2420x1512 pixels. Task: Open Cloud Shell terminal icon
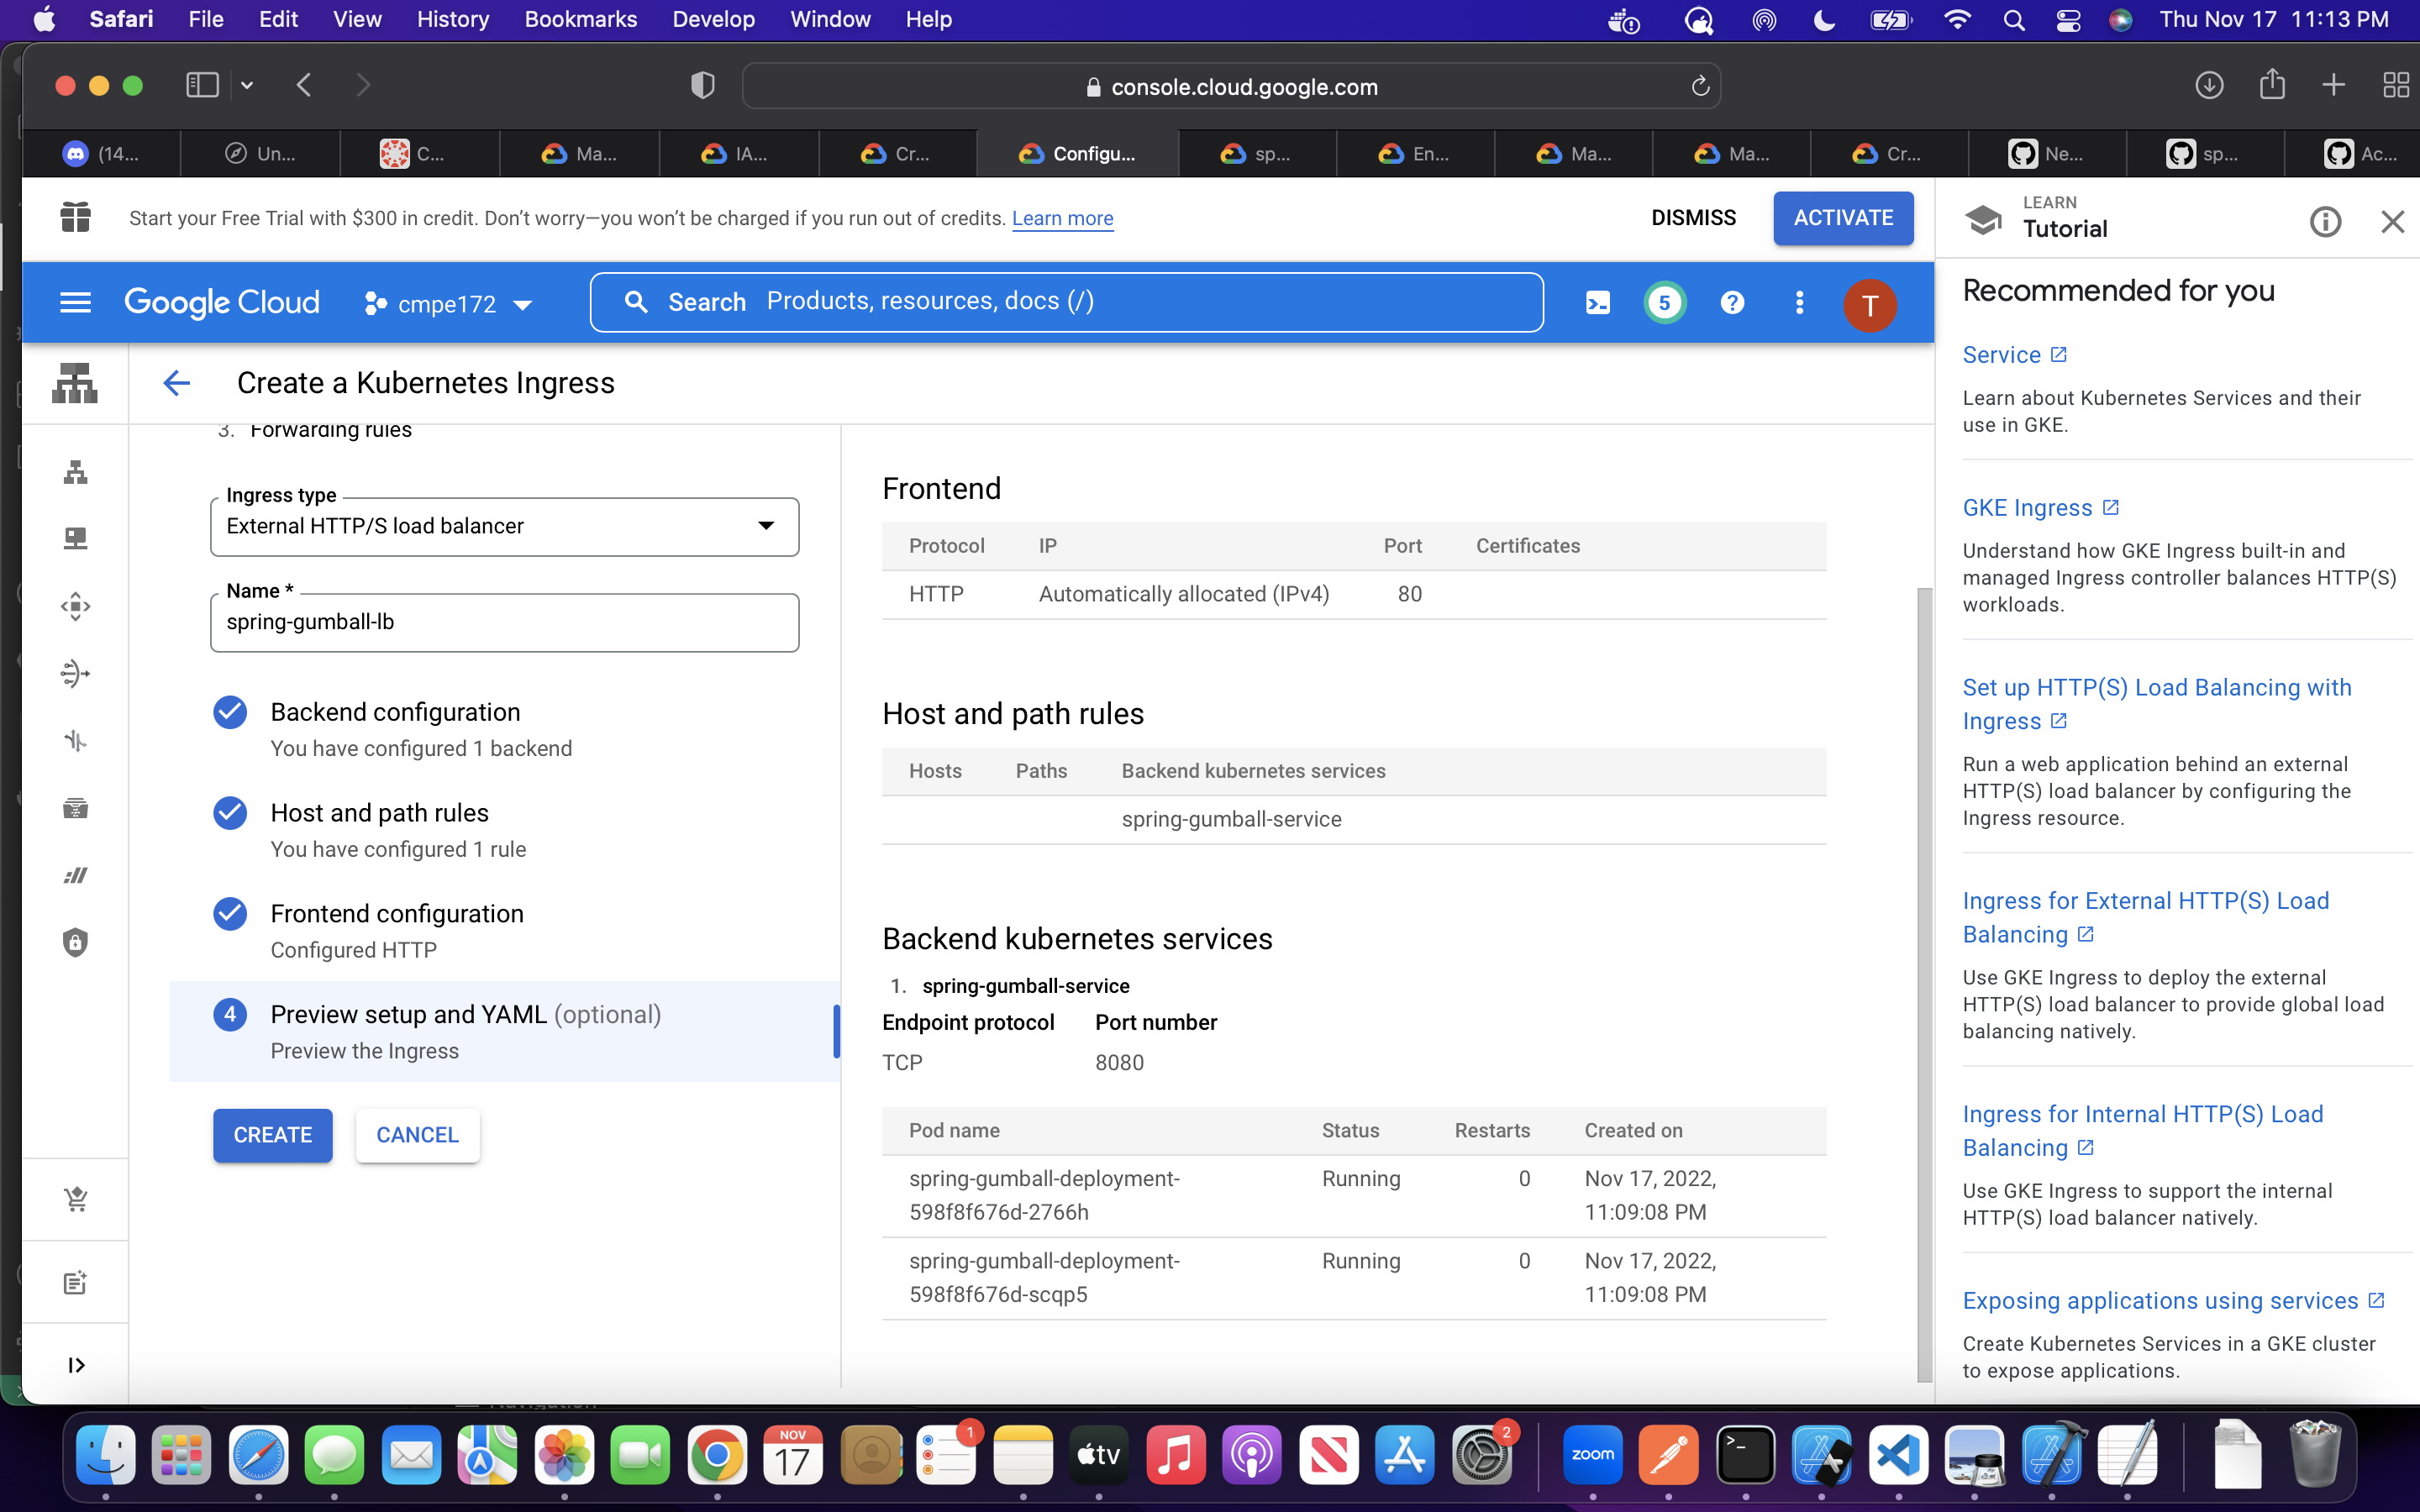click(x=1597, y=303)
